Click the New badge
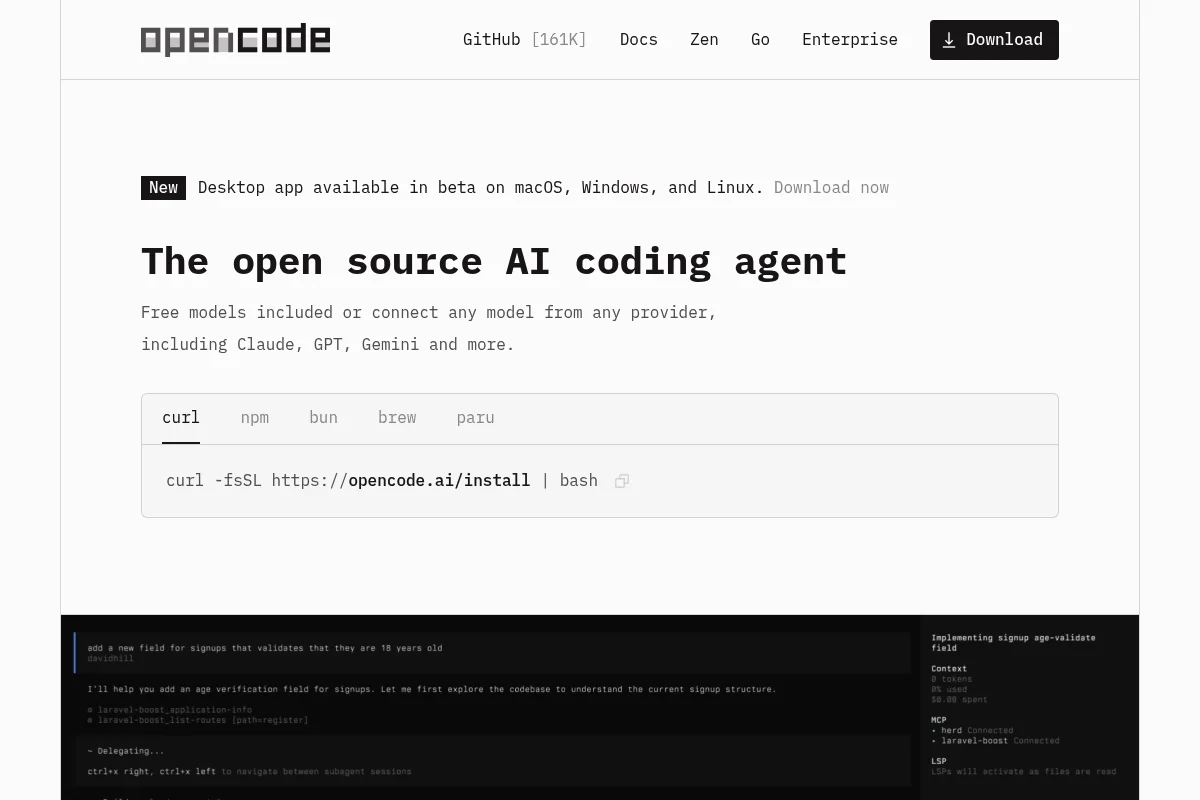 tap(163, 188)
